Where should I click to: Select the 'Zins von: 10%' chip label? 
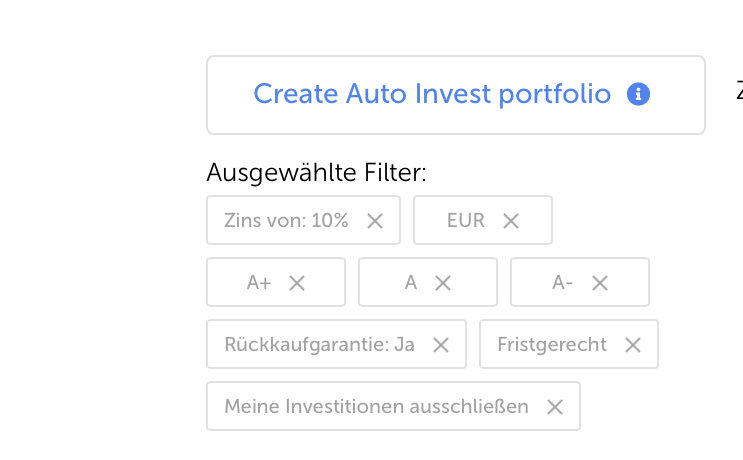(286, 221)
